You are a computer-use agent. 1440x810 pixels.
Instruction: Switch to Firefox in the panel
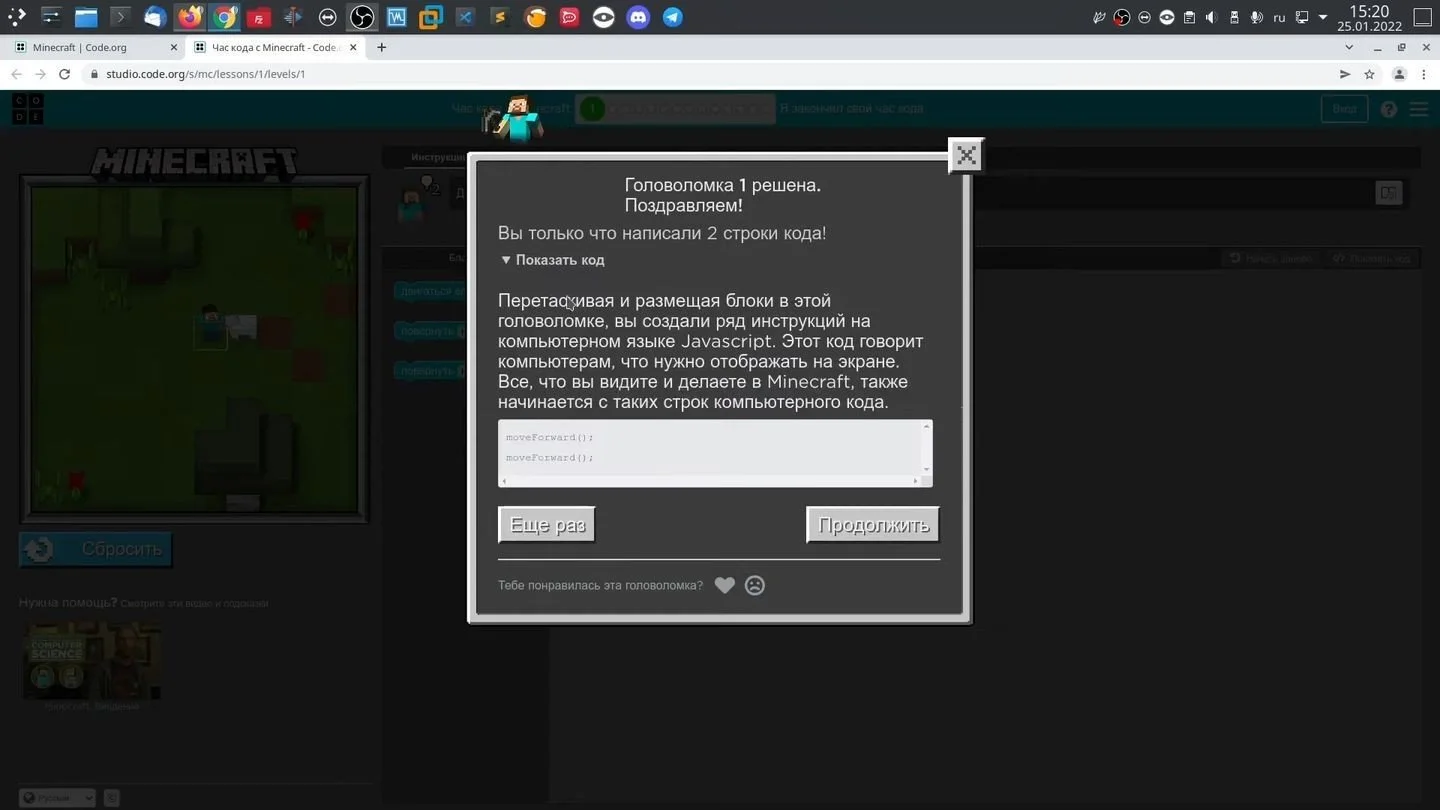(x=189, y=17)
